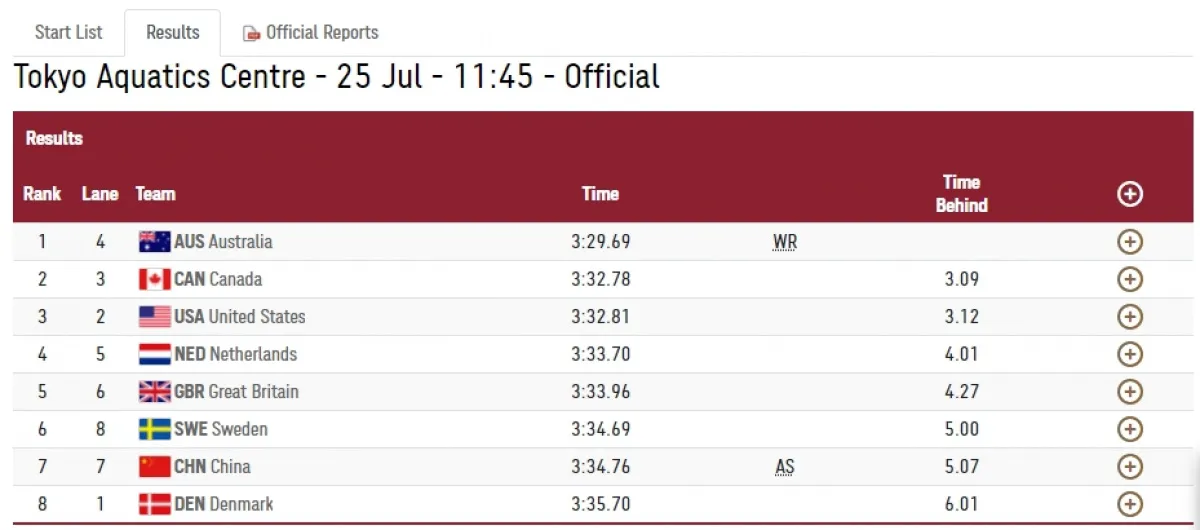Open the Official Reports tab

[310, 33]
